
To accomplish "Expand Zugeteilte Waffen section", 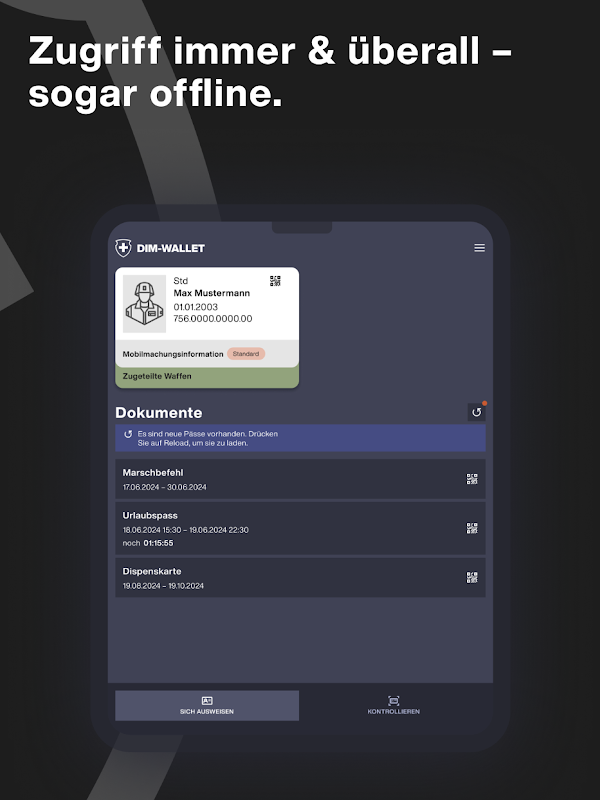I will click(207, 377).
